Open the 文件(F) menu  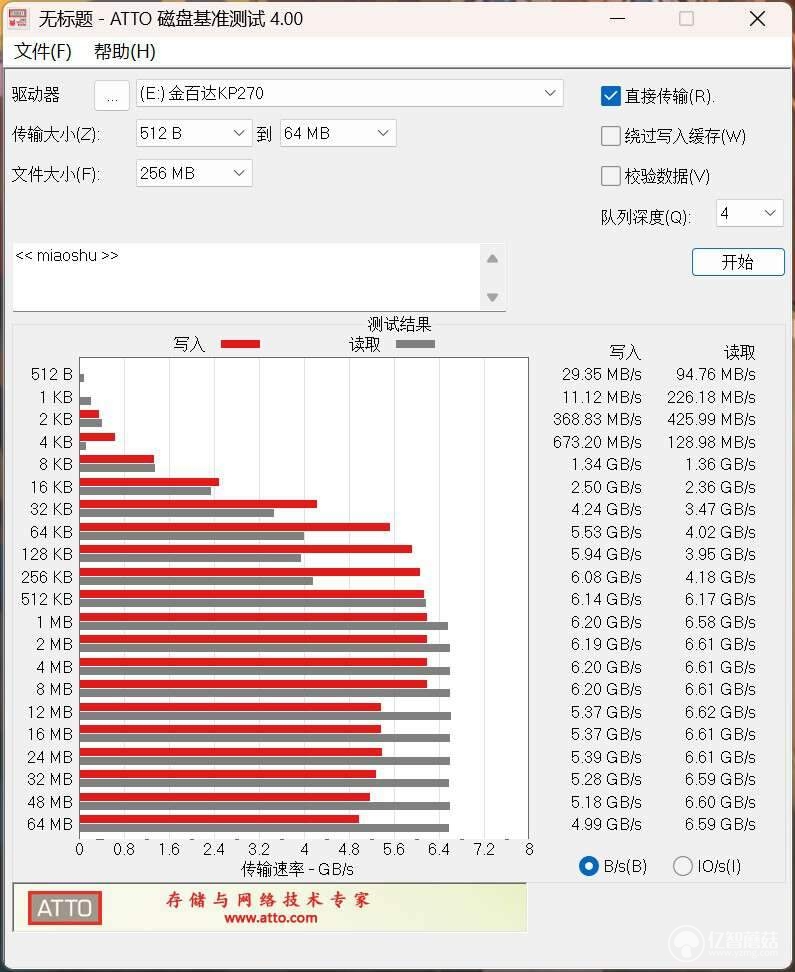pos(43,51)
